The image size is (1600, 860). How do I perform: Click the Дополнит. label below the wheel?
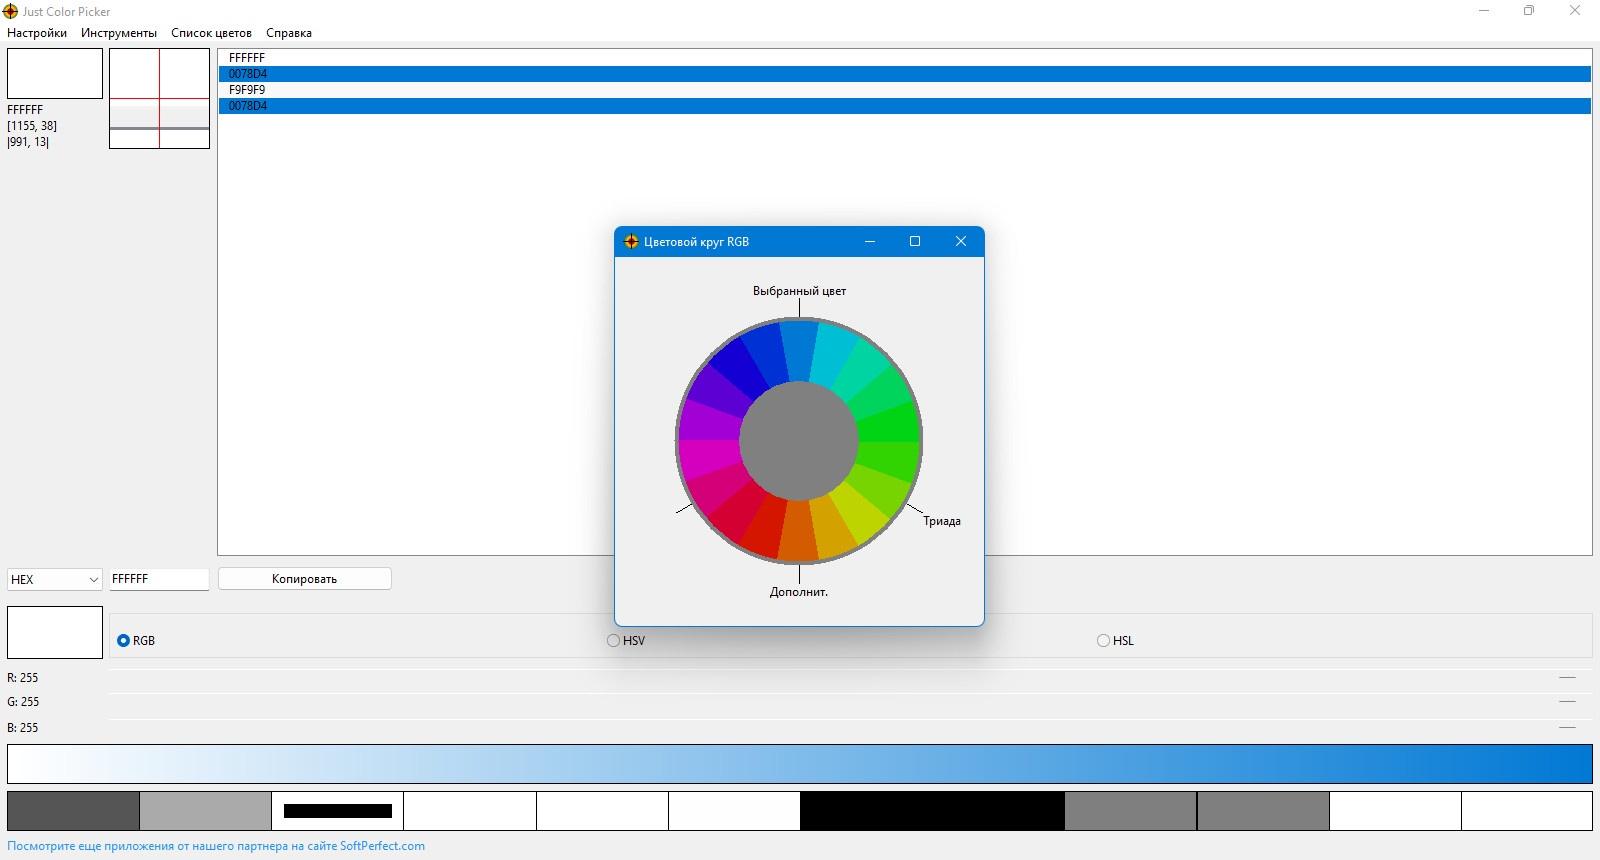coord(799,592)
